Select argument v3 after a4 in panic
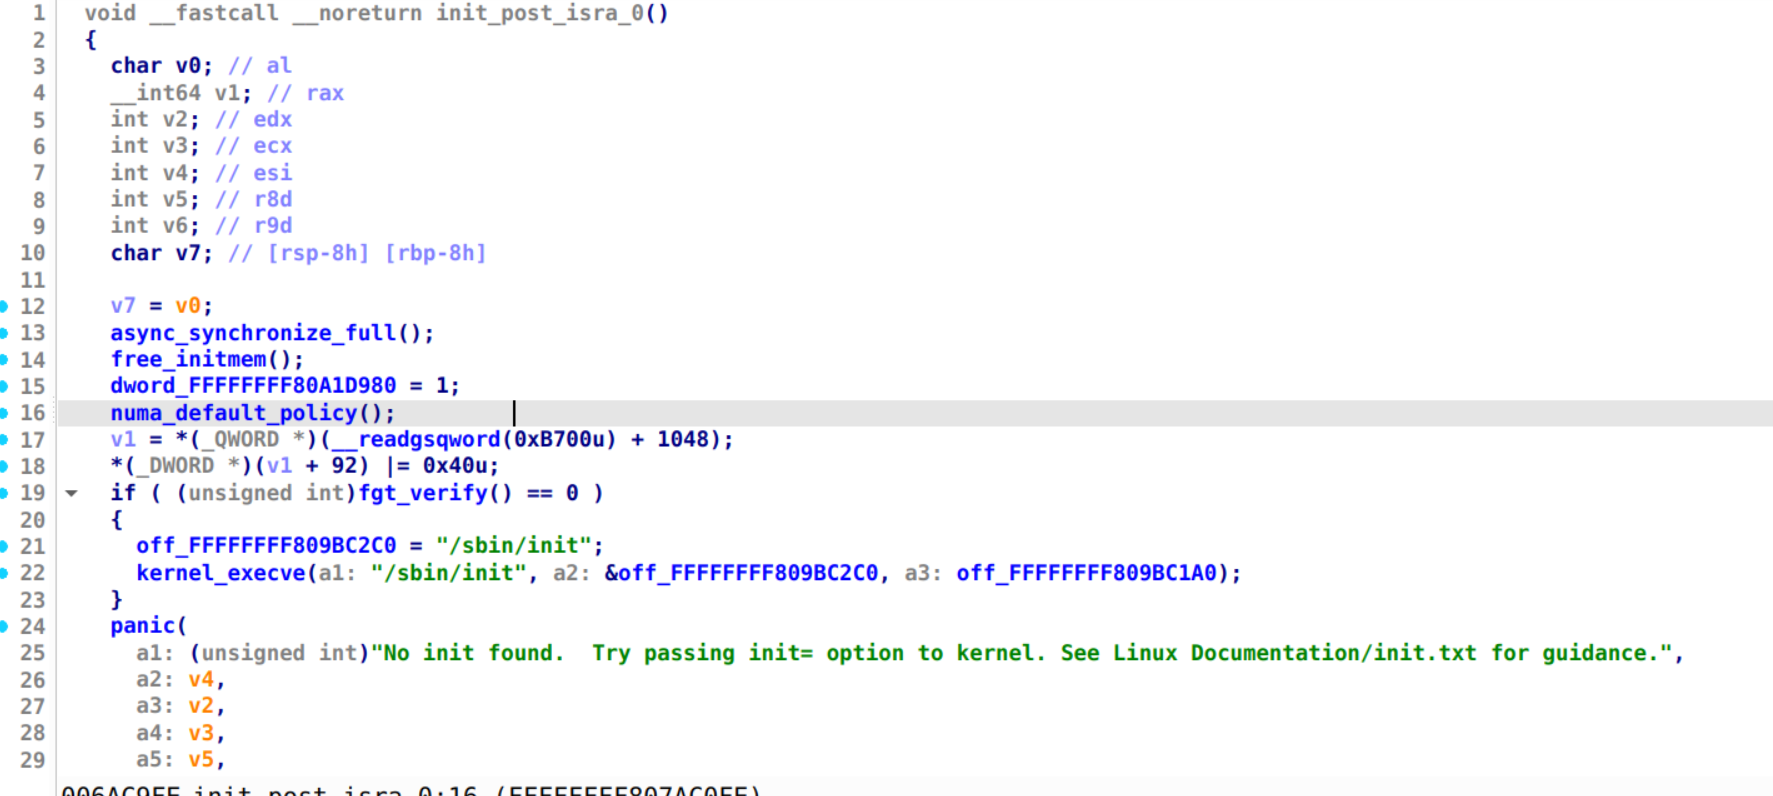Viewport: 1773px width, 796px height. click(201, 733)
